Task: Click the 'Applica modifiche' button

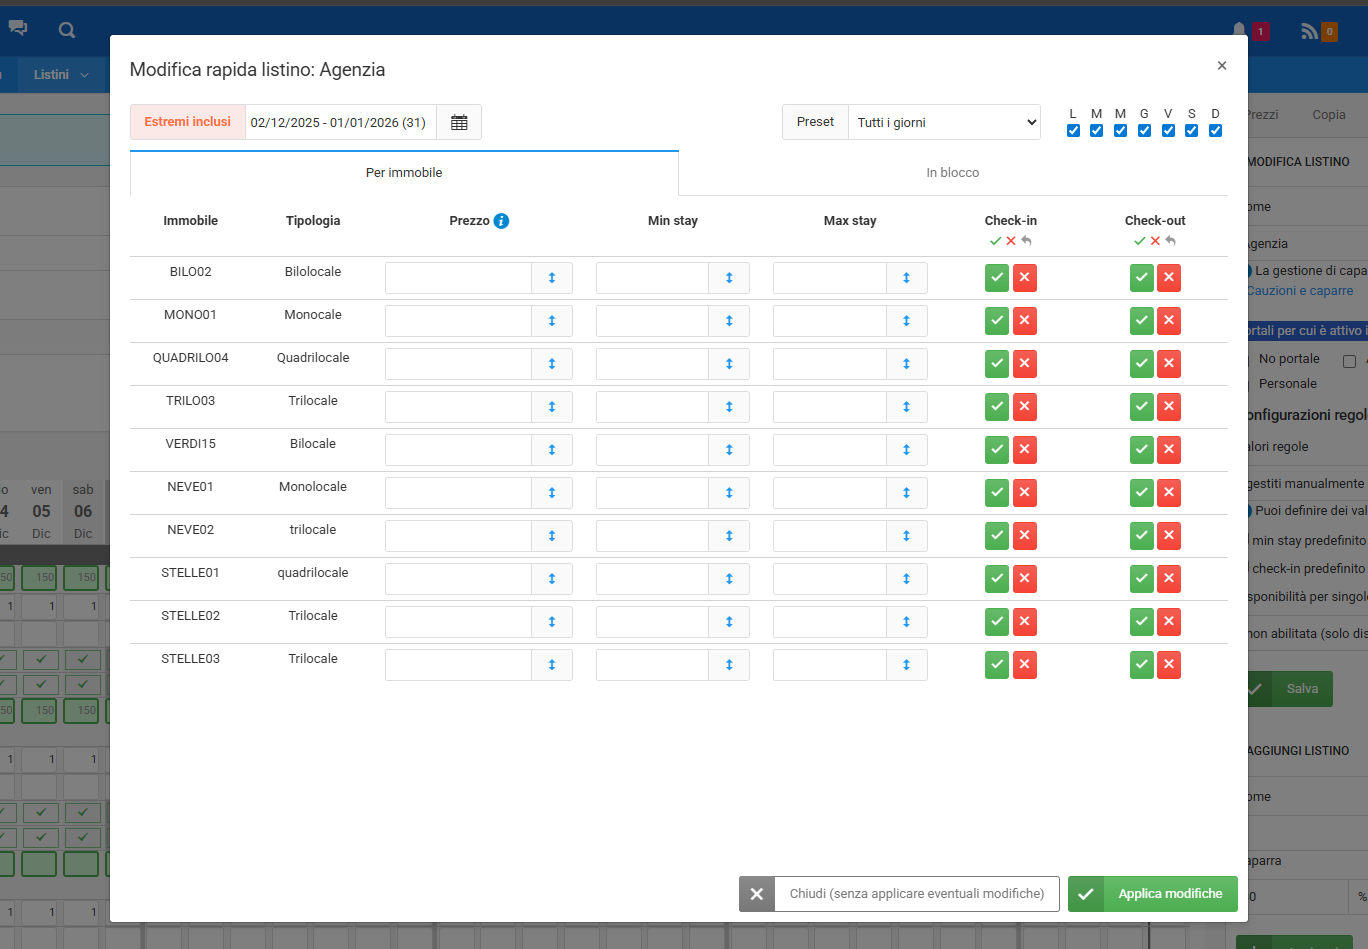Action: 1152,894
